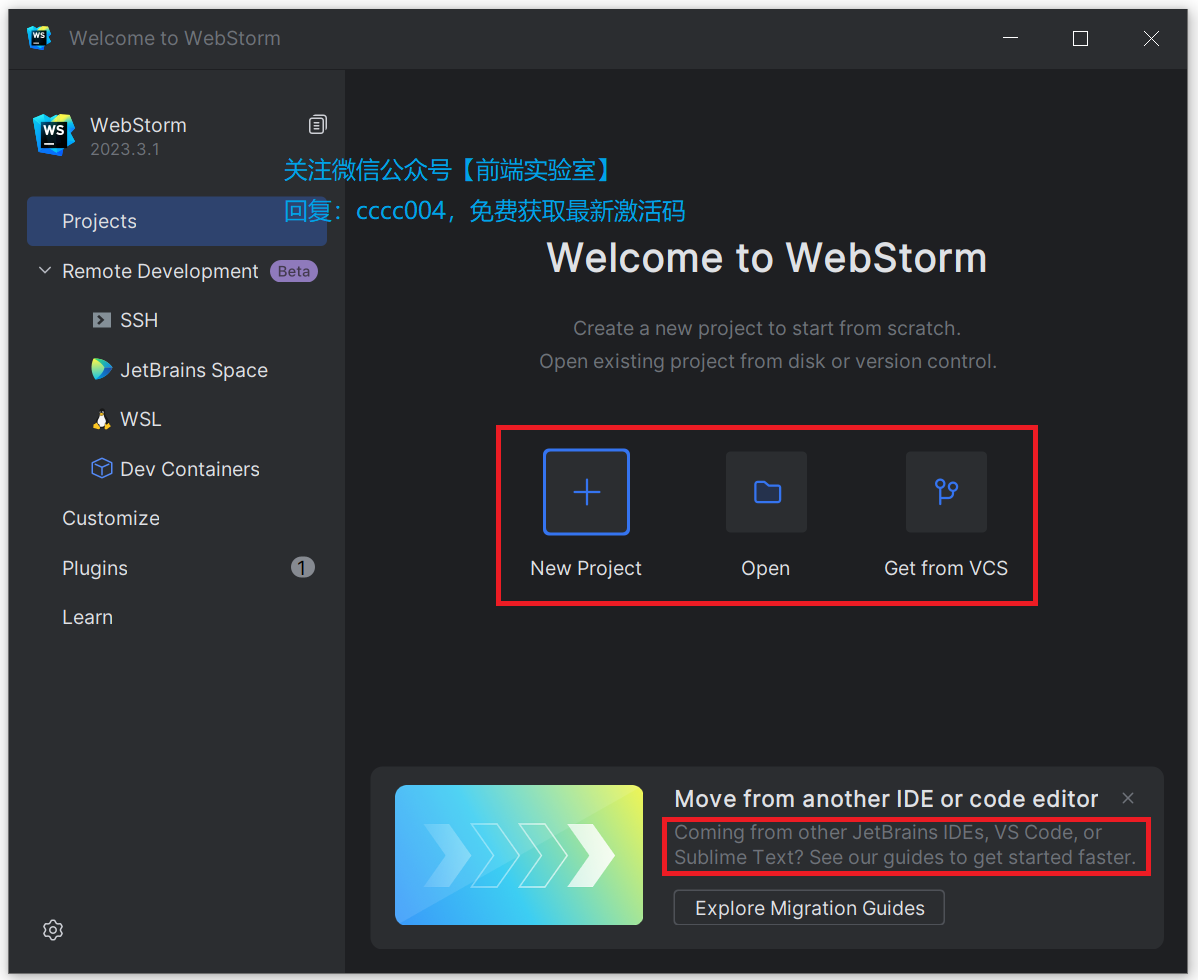Open the Learn tab
The width and height of the screenshot is (1198, 980).
click(87, 617)
